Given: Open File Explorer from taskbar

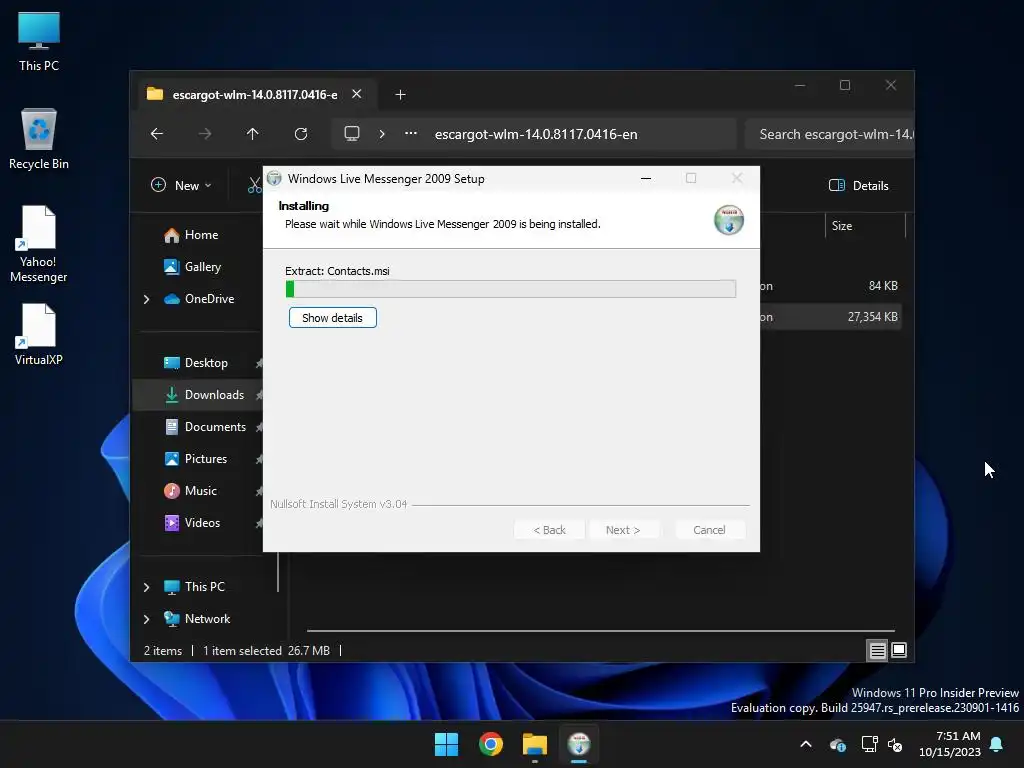Looking at the screenshot, I should [535, 744].
